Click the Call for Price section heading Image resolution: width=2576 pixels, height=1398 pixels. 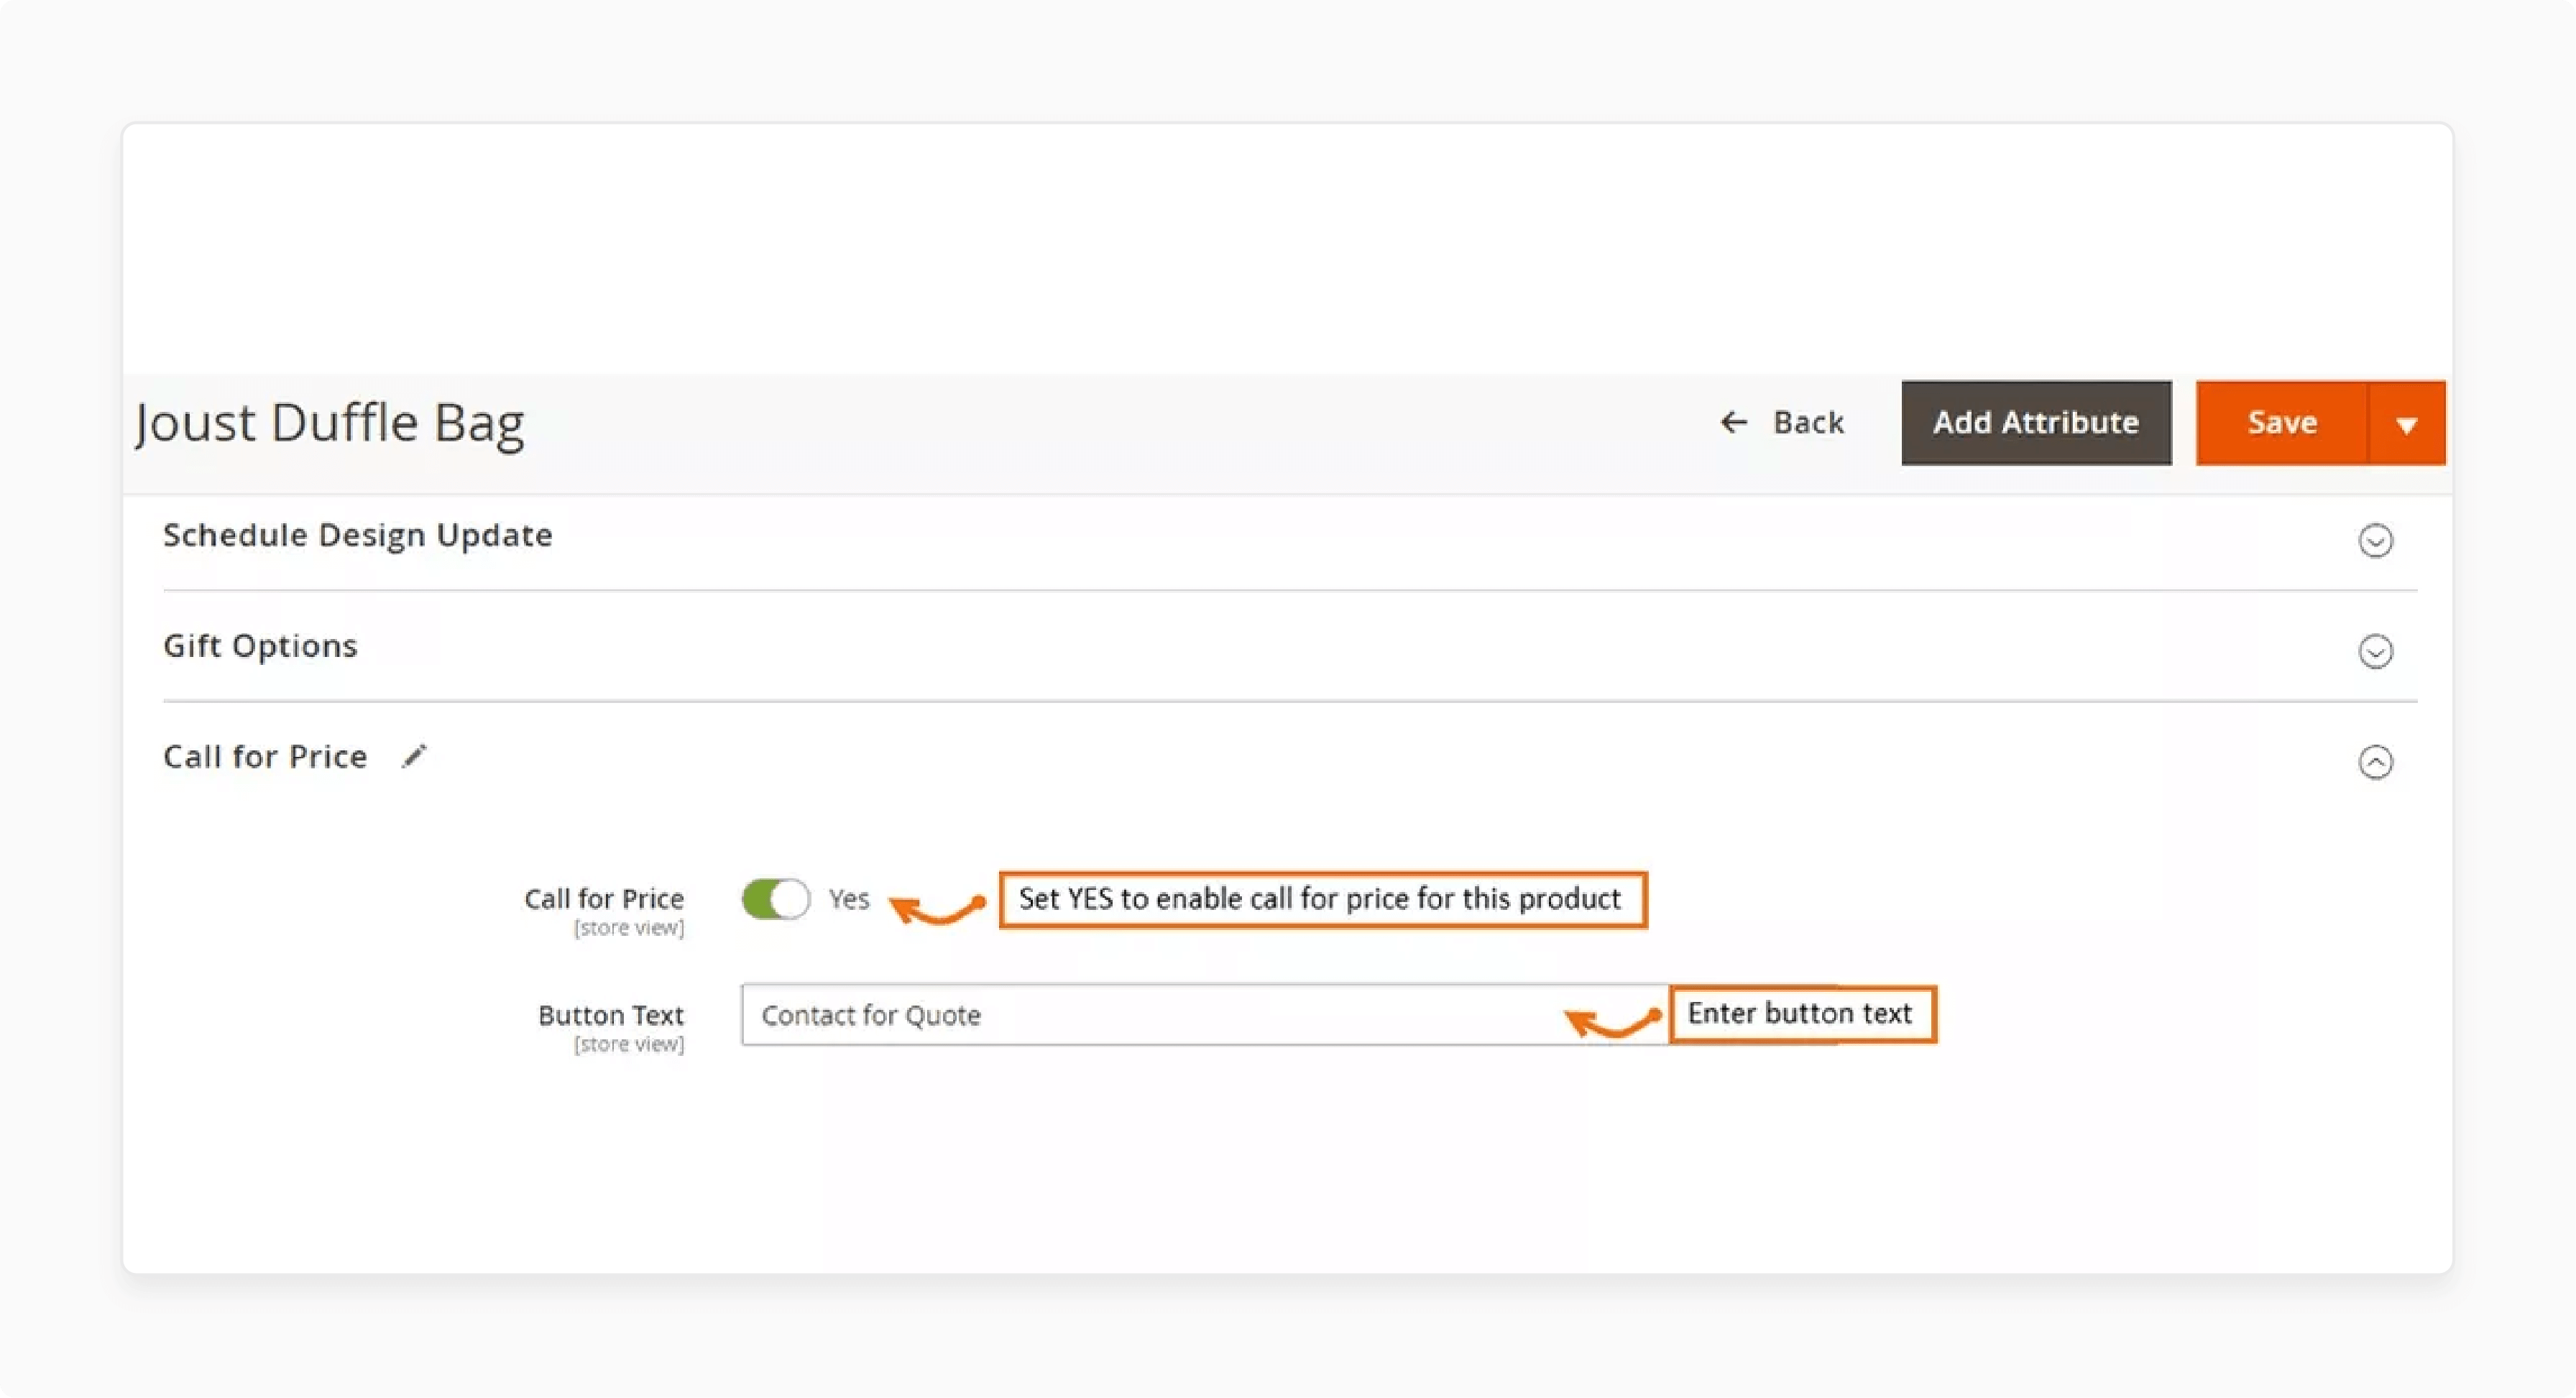tap(265, 757)
